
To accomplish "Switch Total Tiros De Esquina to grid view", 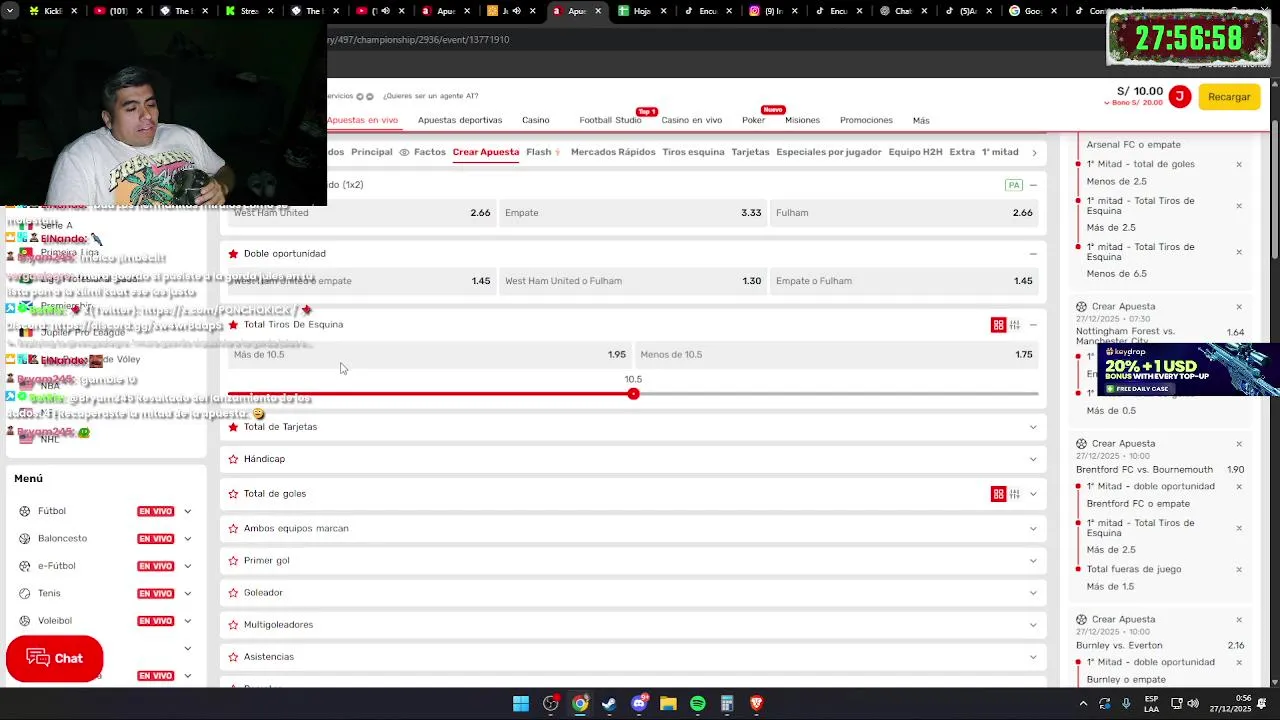I will coord(998,325).
